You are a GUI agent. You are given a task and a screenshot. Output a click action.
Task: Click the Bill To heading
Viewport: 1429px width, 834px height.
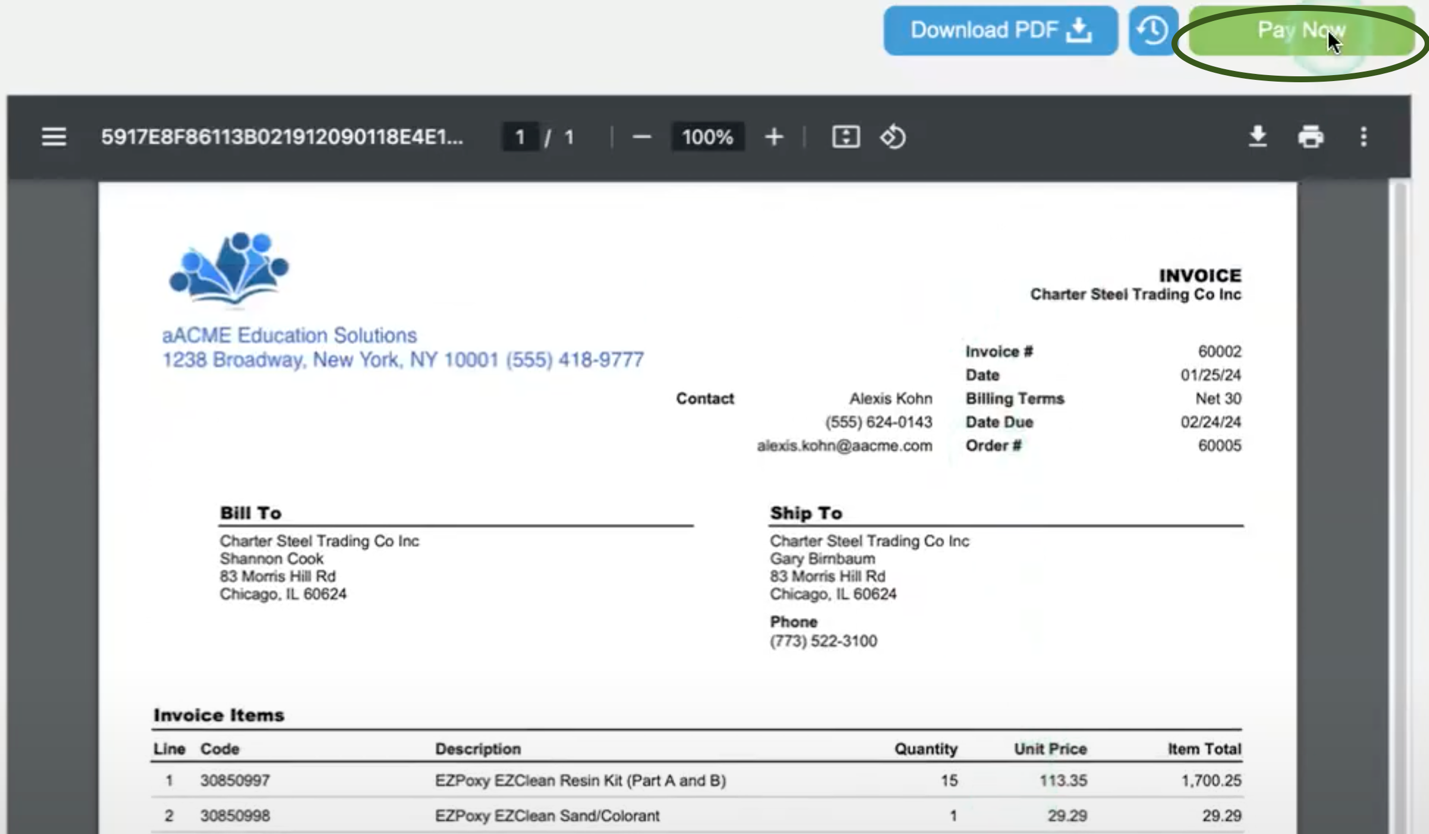coord(250,513)
